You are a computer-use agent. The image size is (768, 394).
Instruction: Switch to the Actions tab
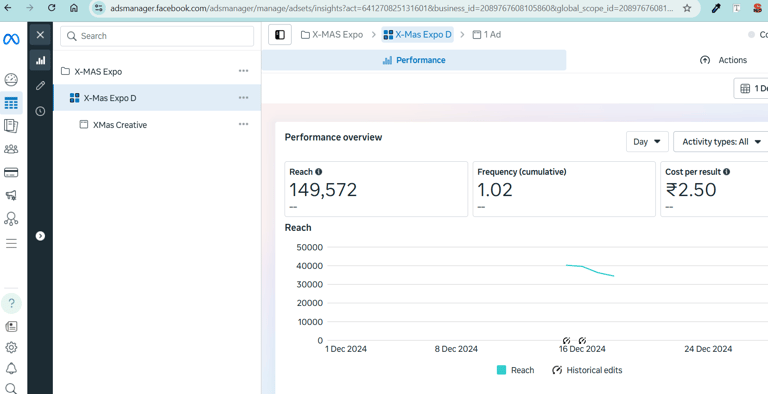(x=723, y=60)
